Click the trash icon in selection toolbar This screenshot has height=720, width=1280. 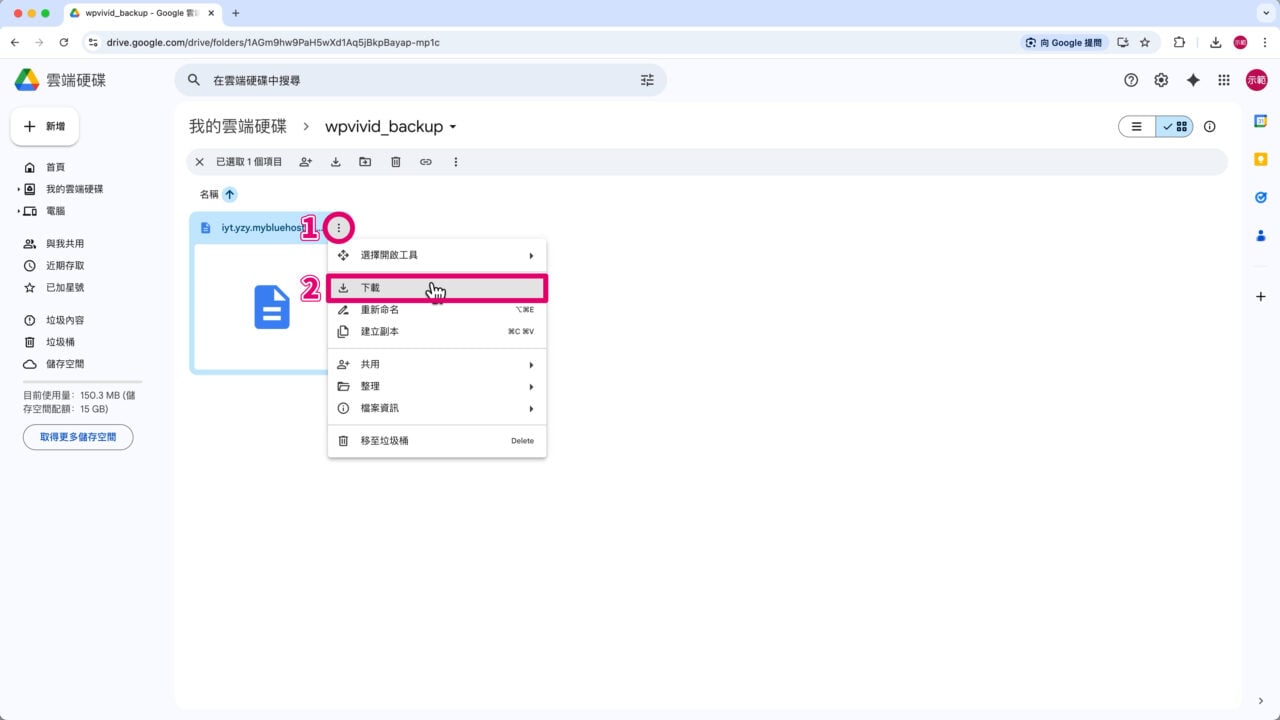(396, 162)
